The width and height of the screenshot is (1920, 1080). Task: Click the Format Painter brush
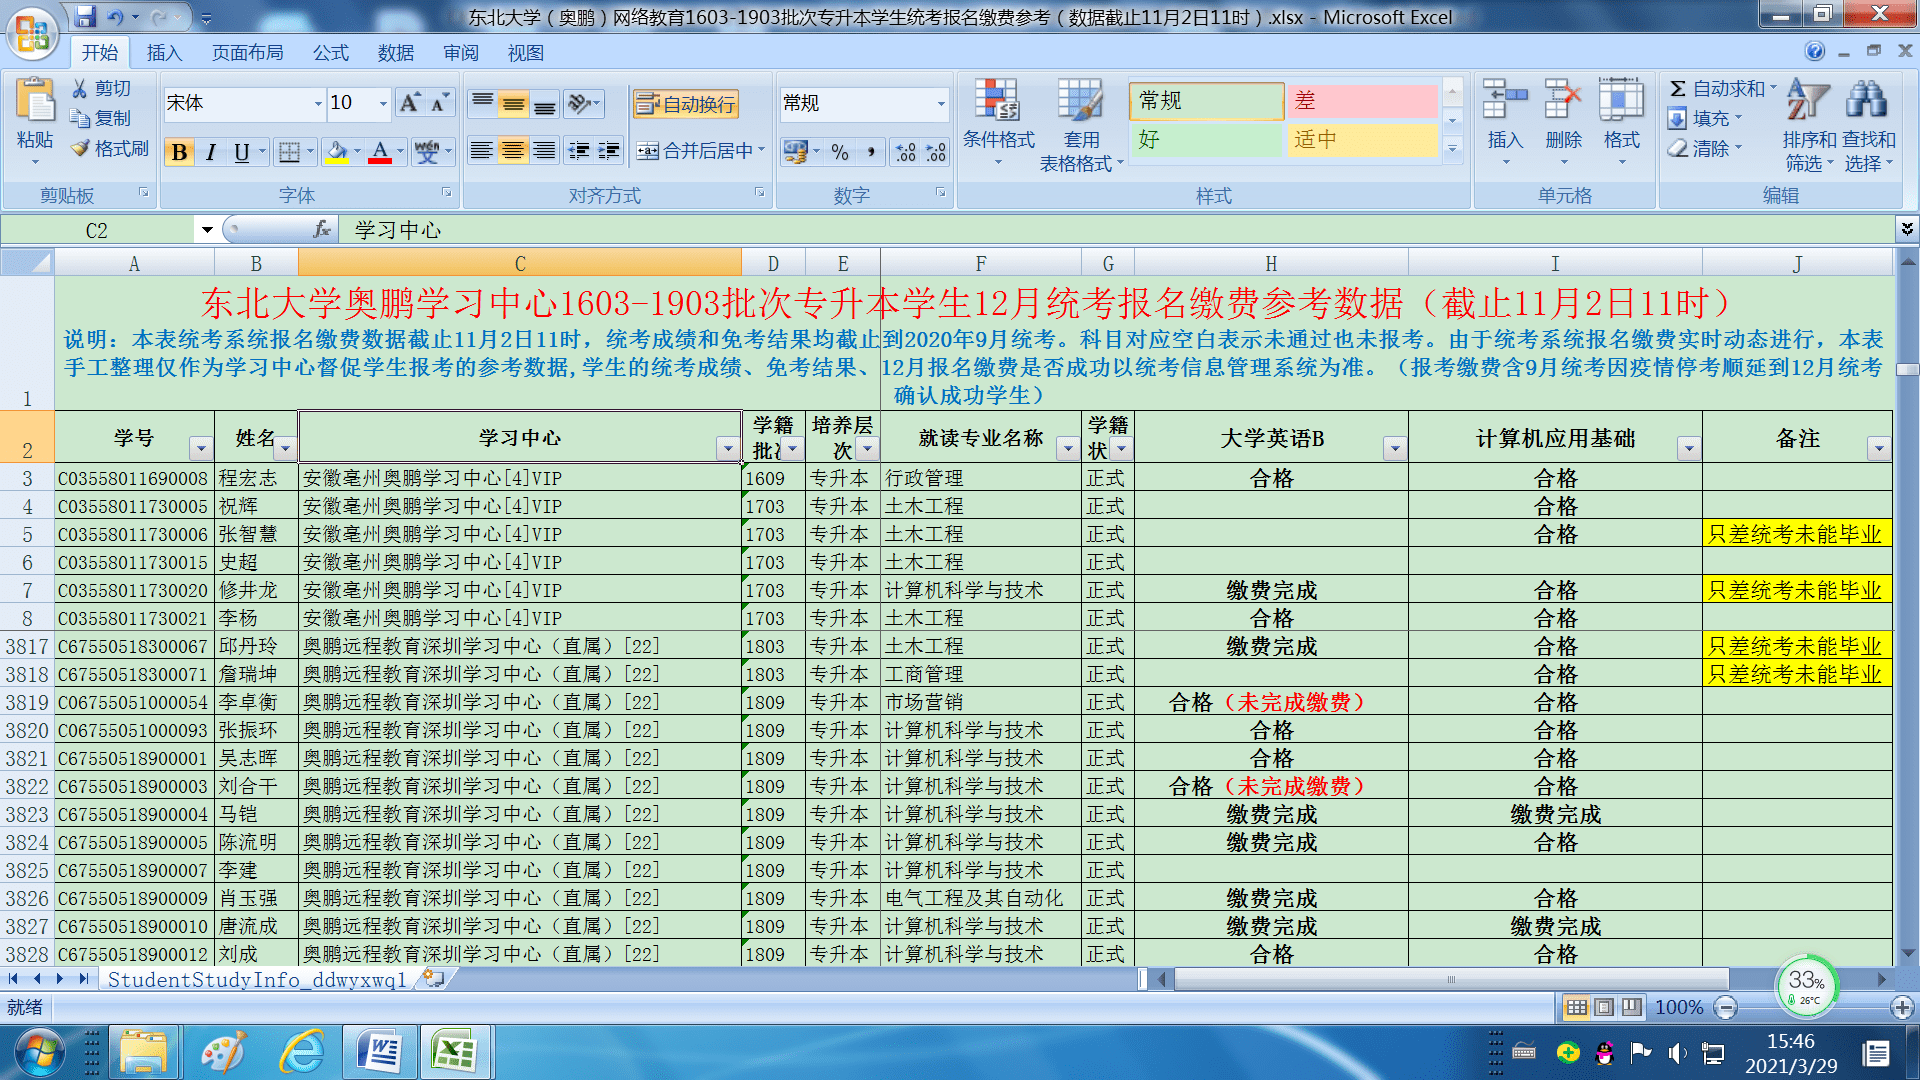[80, 149]
